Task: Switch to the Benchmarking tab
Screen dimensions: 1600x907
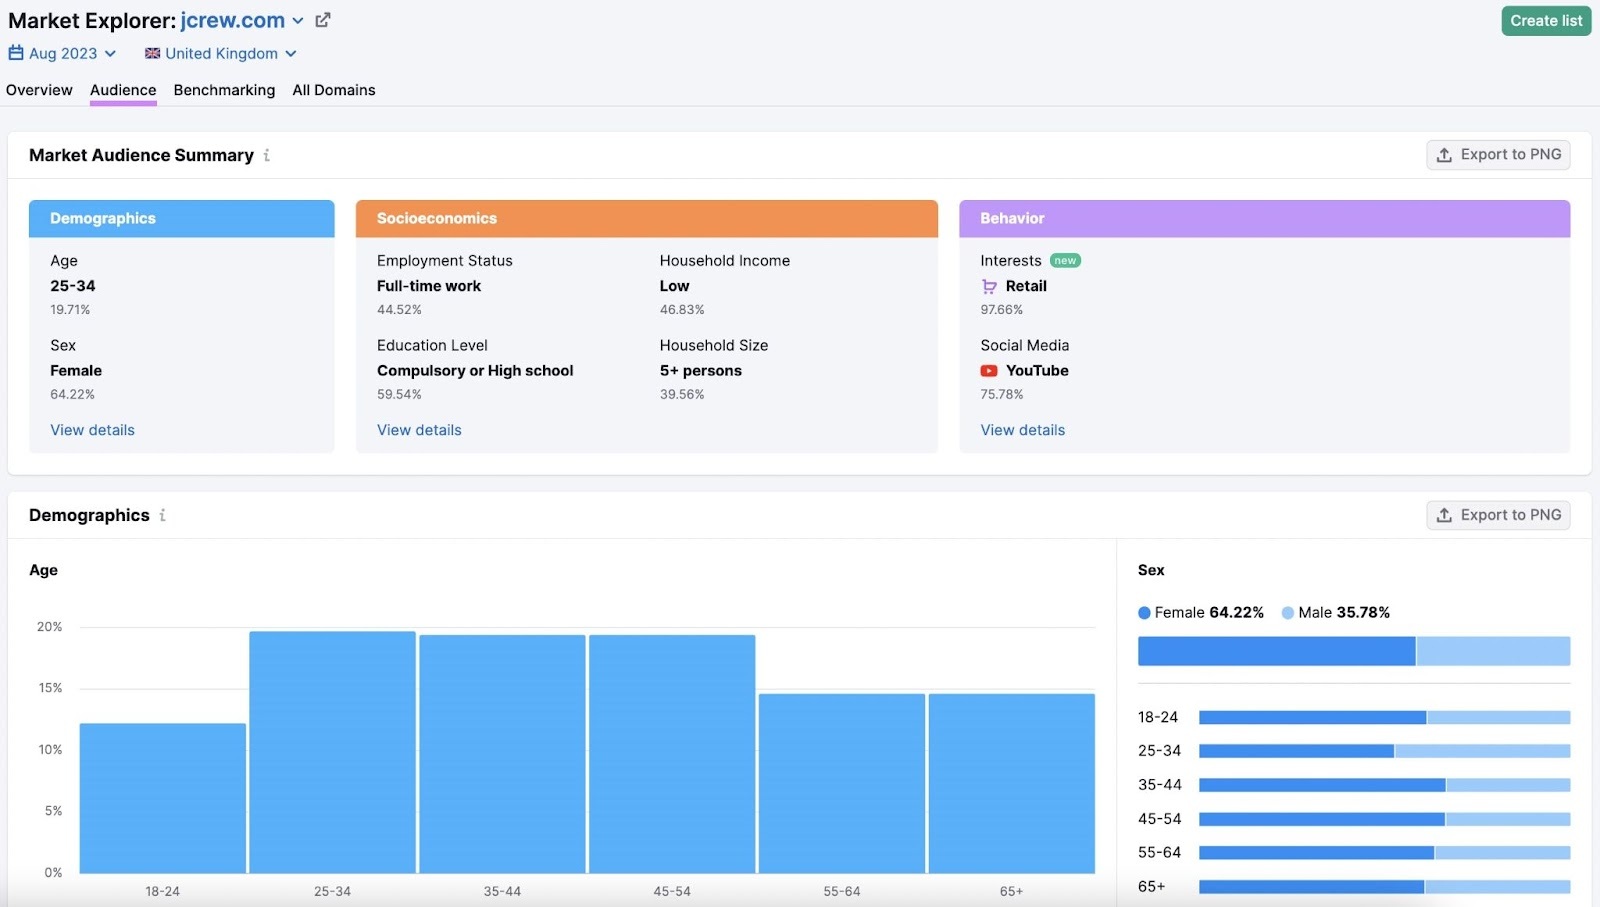Action: click(224, 90)
